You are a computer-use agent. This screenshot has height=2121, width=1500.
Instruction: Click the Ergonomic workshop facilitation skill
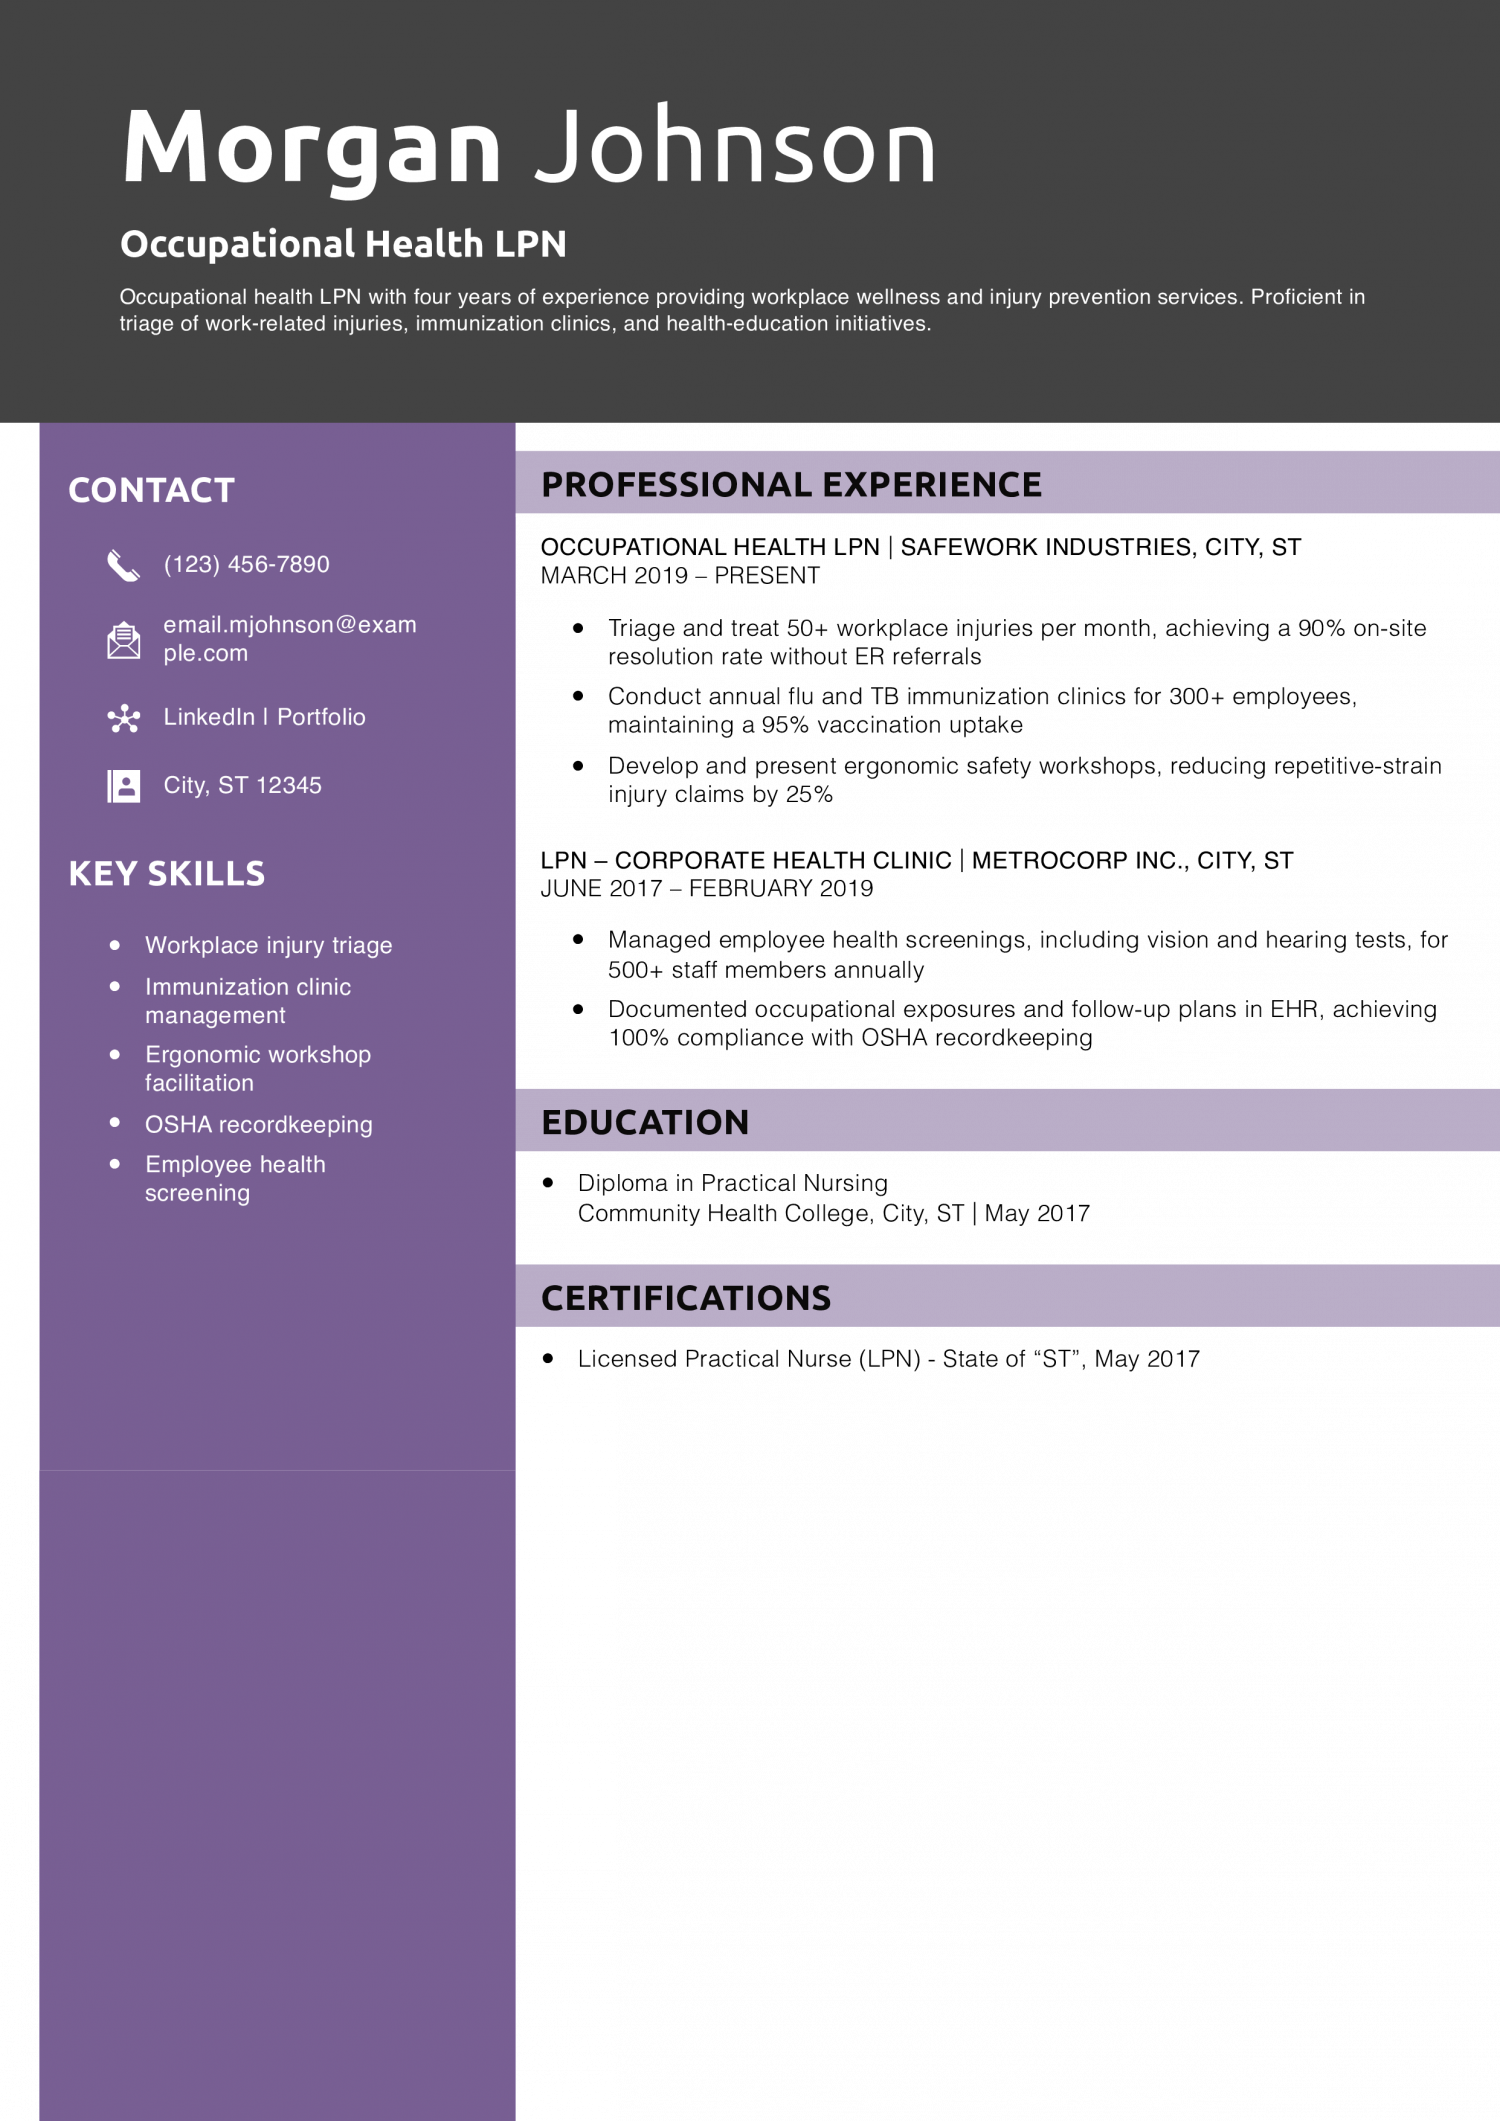[x=258, y=1069]
